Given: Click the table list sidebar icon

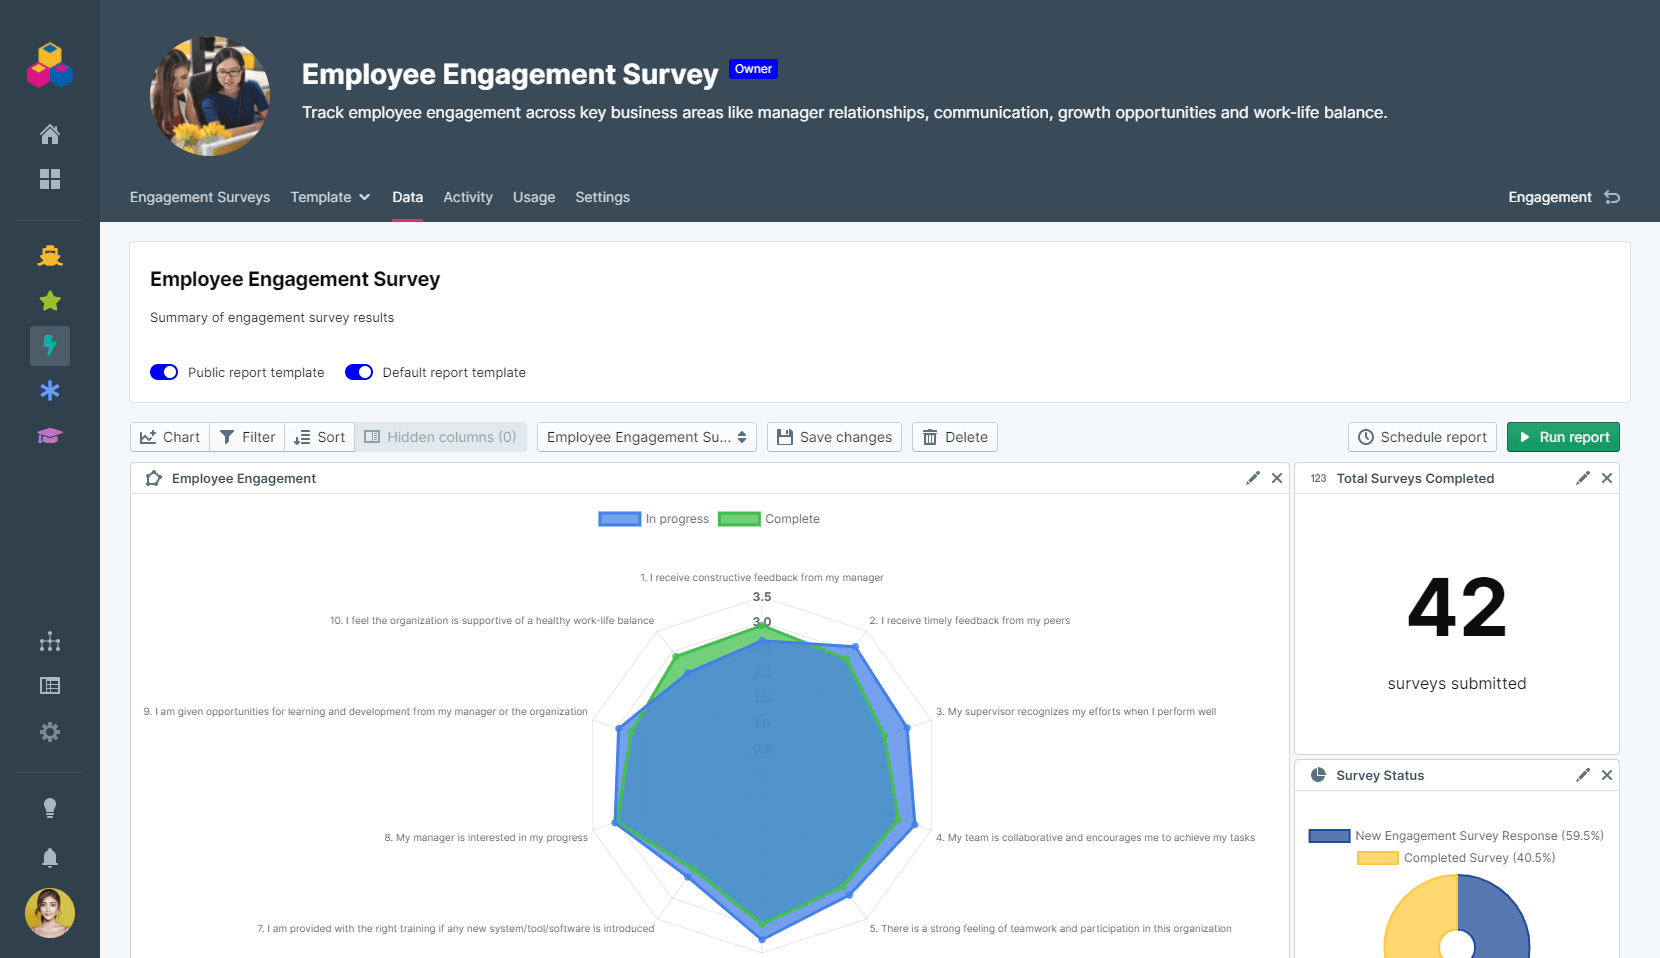Looking at the screenshot, I should [50, 686].
